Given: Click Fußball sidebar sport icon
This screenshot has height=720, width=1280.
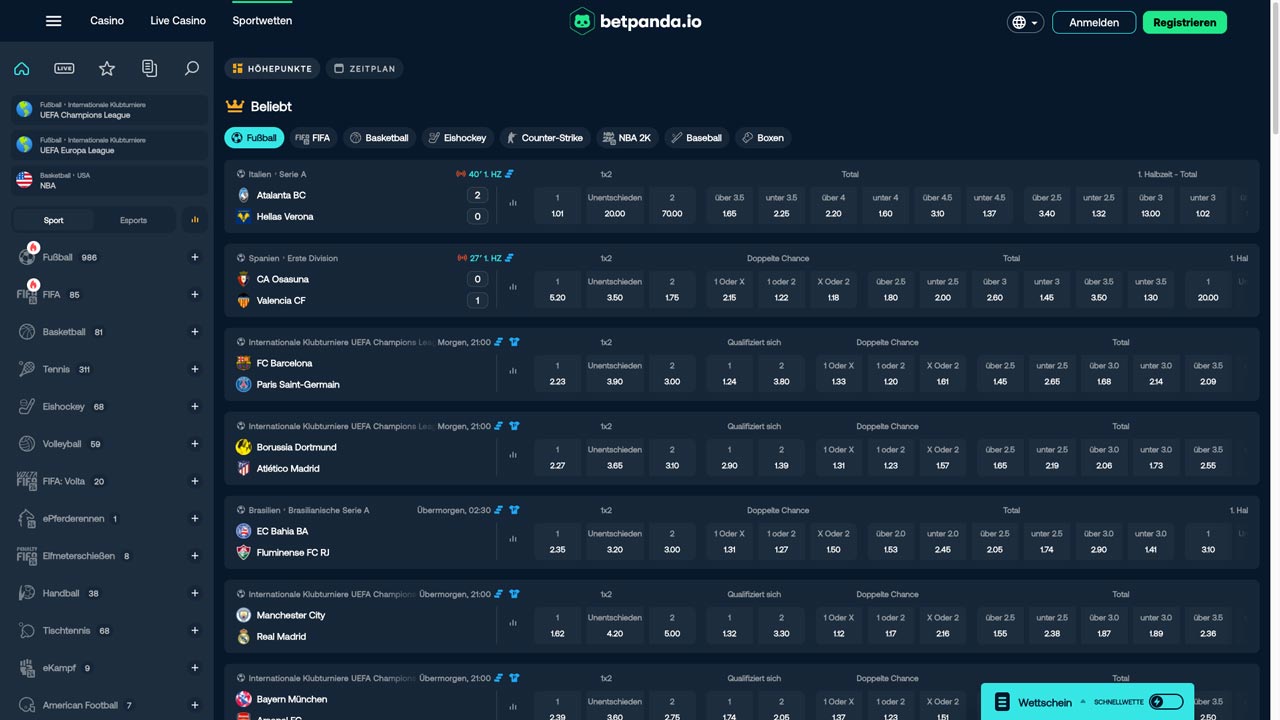Looking at the screenshot, I should pos(27,257).
